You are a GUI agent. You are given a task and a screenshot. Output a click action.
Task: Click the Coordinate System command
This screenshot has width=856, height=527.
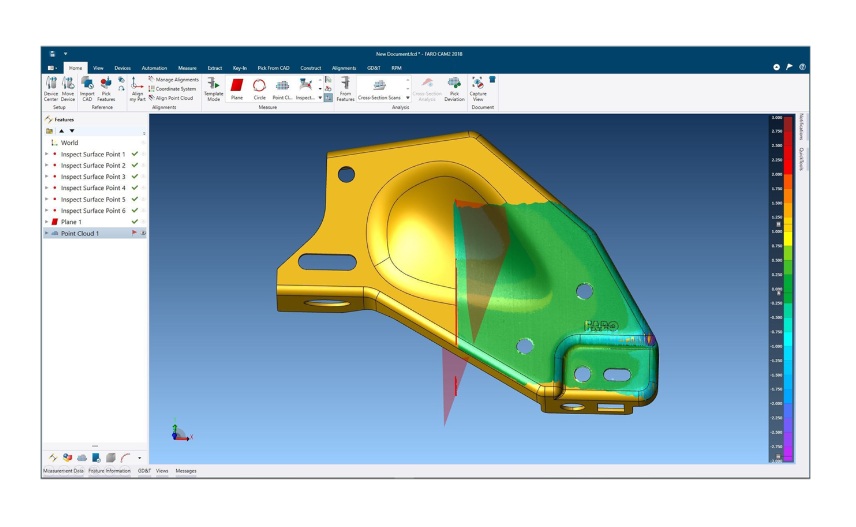coord(172,88)
